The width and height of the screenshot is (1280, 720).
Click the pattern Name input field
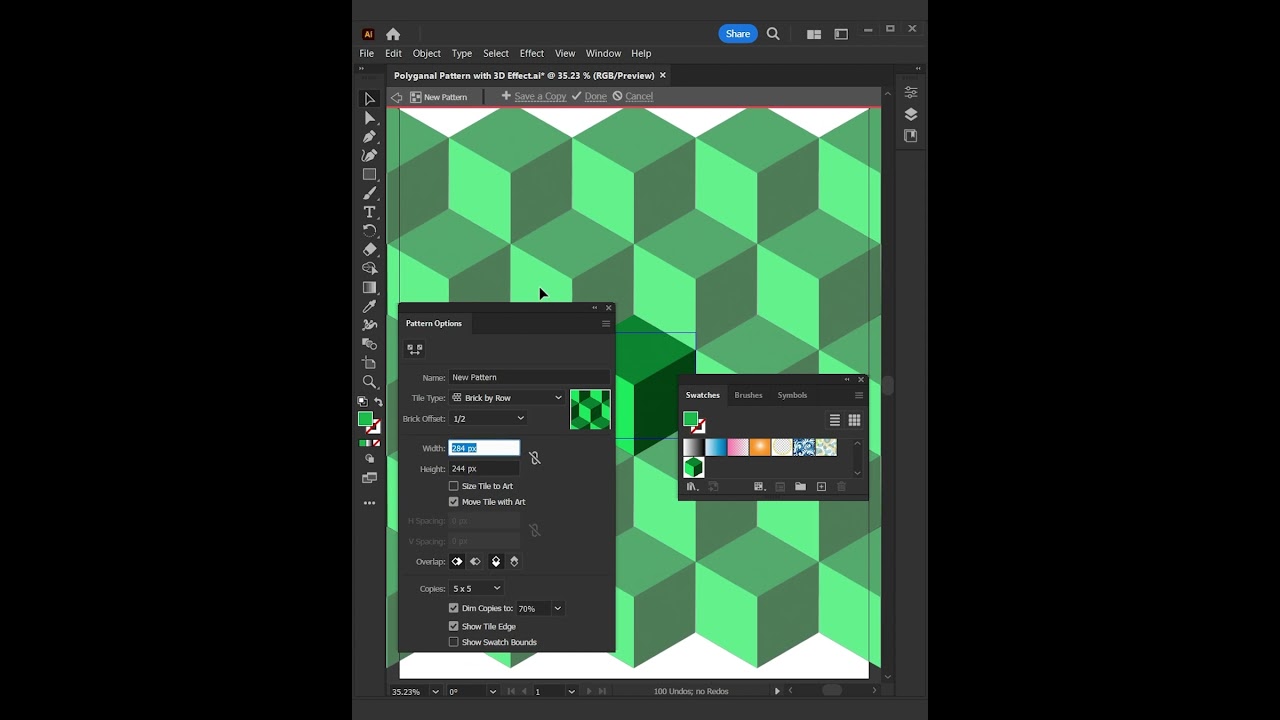529,378
